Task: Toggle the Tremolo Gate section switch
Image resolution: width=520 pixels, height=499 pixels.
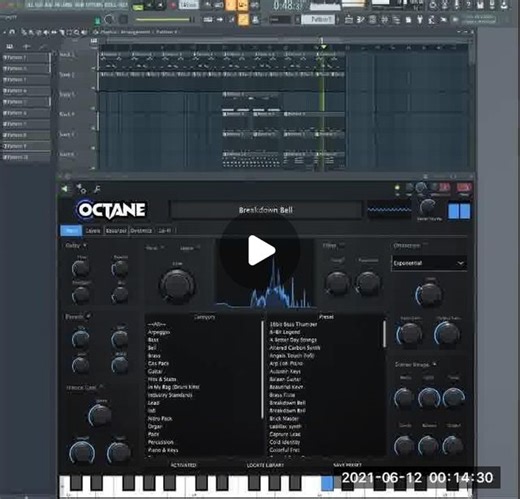Action: tap(101, 387)
